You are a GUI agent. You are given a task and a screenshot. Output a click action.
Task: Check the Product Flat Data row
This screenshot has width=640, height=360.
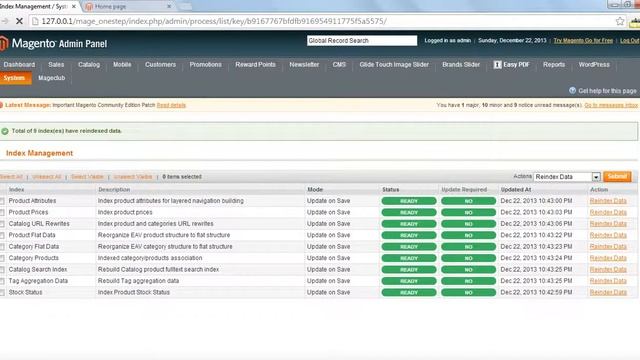(2, 236)
